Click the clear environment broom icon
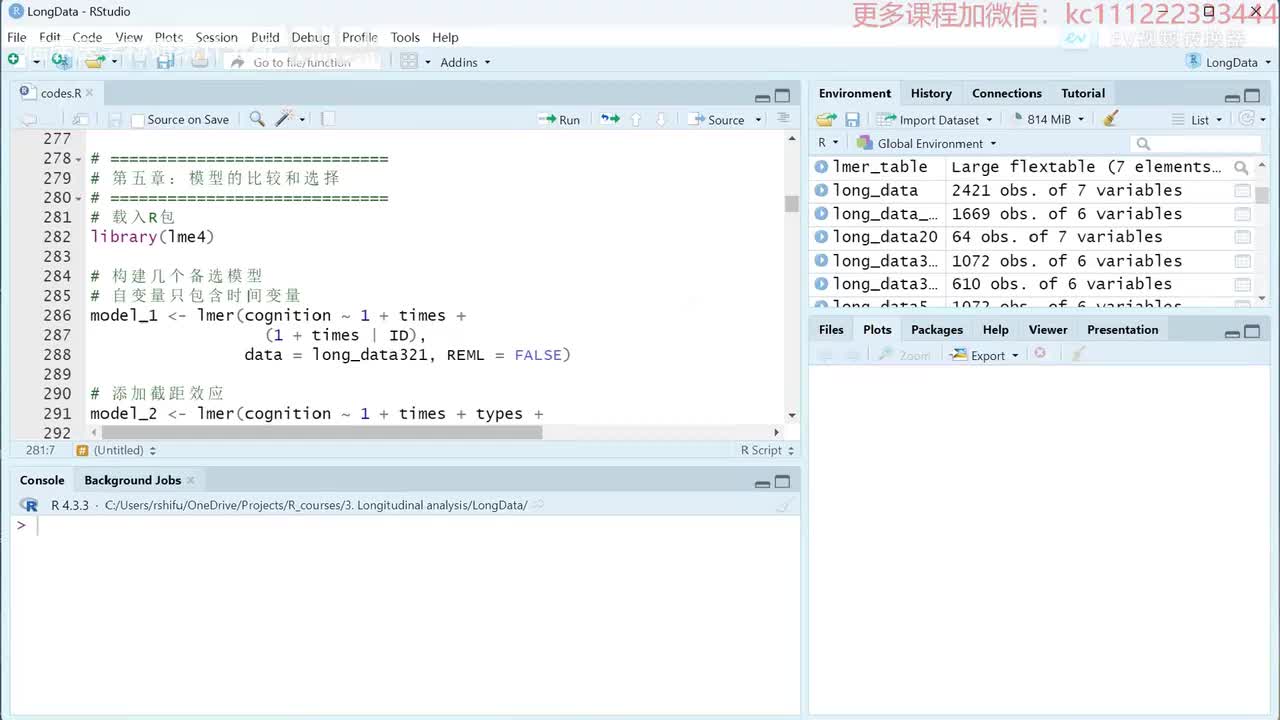 point(1110,119)
